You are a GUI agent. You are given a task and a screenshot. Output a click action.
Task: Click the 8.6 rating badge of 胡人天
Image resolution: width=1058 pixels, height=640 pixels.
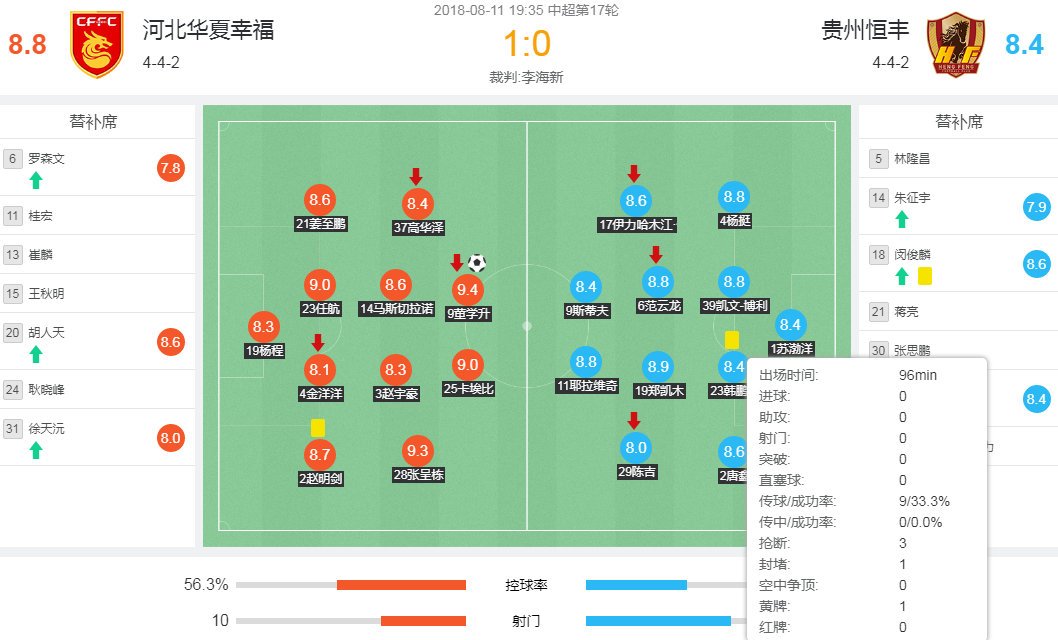click(169, 340)
